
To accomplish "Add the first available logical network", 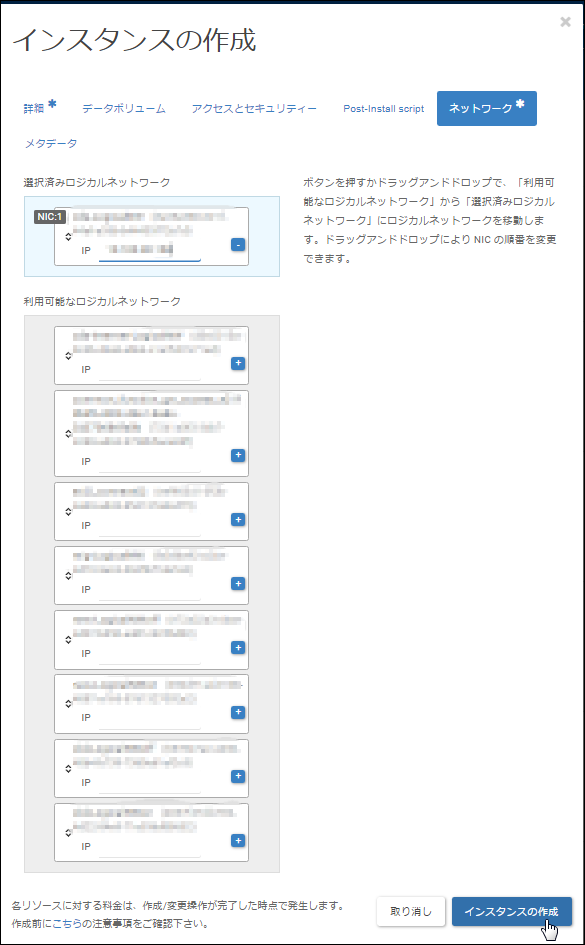I will (x=238, y=363).
